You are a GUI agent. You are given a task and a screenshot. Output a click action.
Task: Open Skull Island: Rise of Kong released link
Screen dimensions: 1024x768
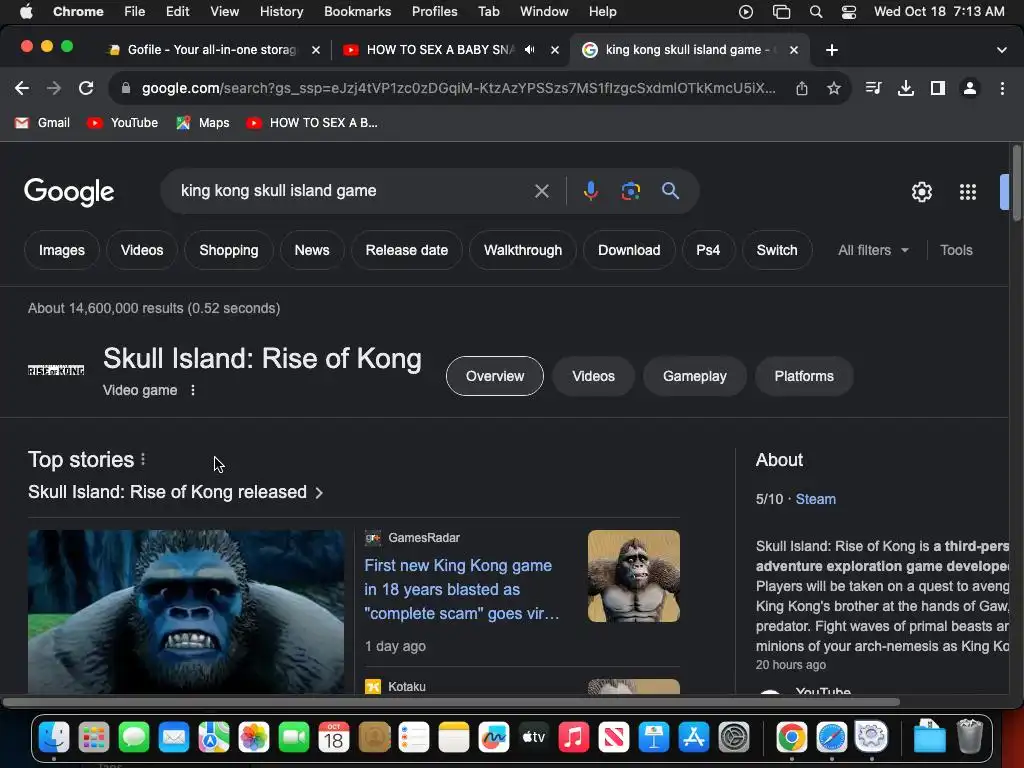[x=175, y=492]
